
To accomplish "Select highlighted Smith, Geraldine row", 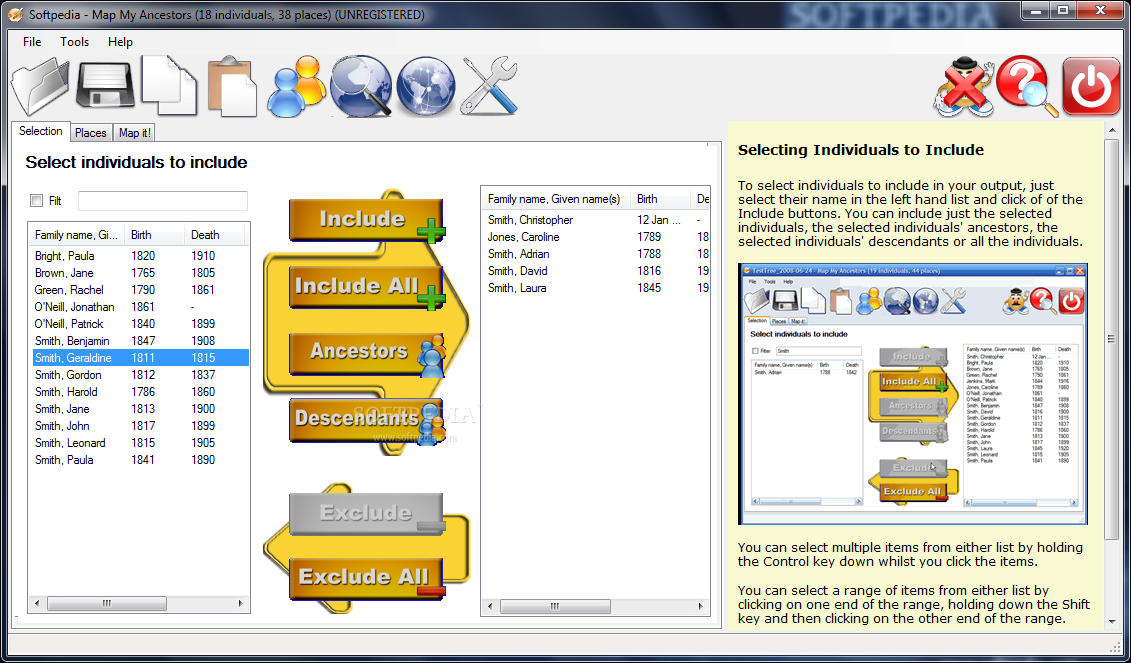I will click(140, 358).
